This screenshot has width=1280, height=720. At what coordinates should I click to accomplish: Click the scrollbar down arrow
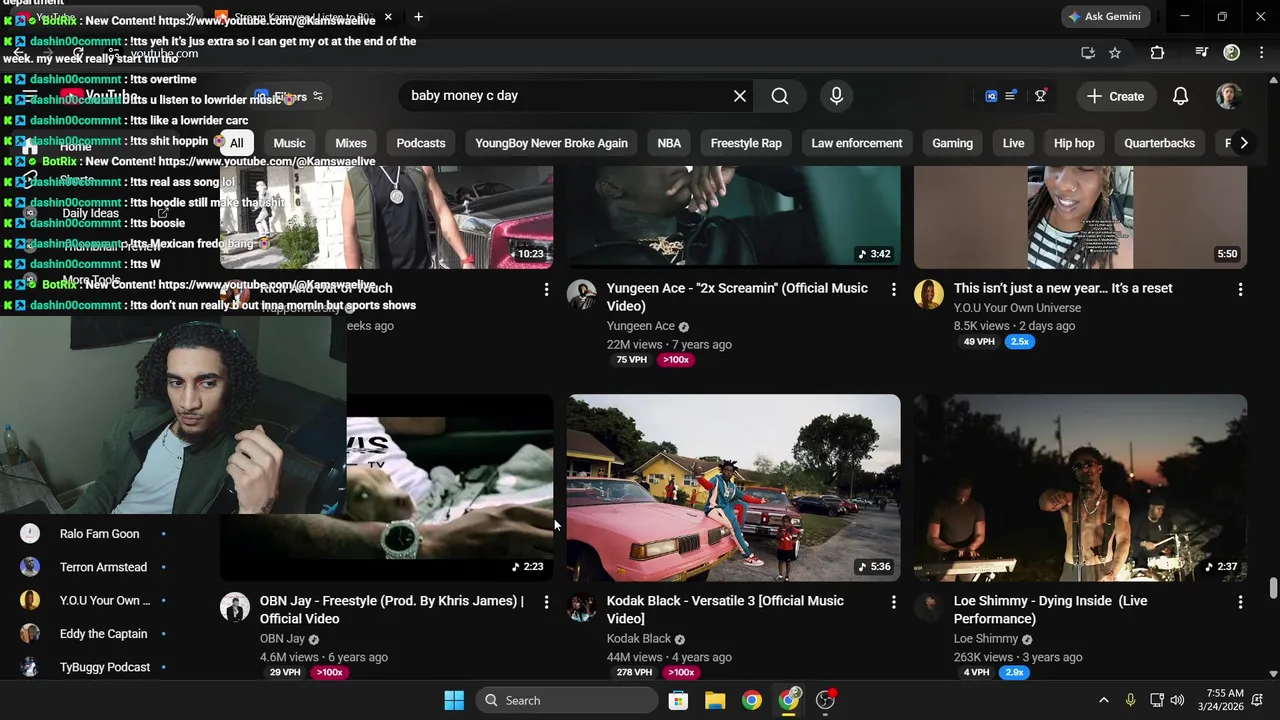pyautogui.click(x=1273, y=674)
